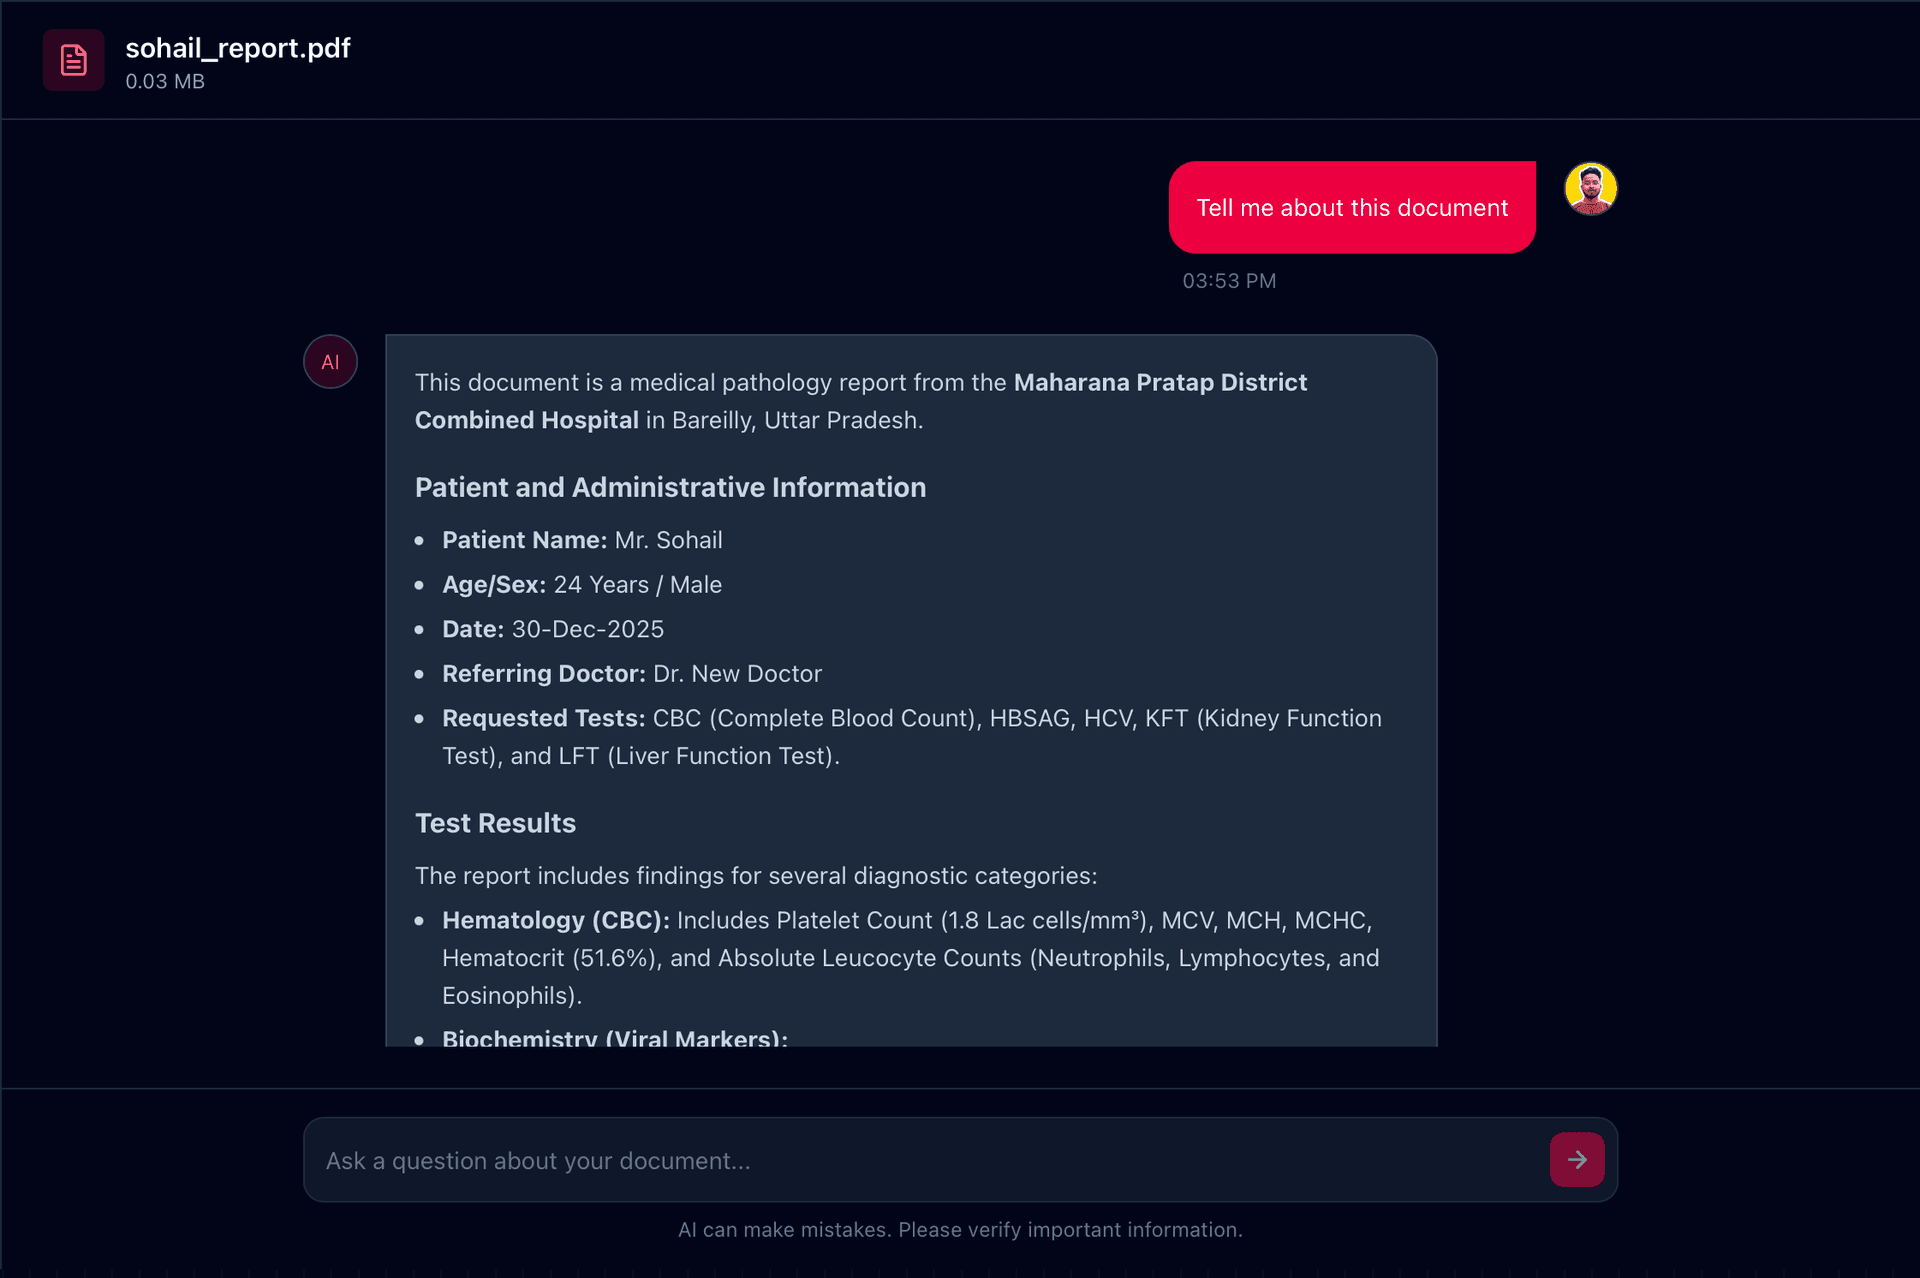Click the Tell me about this document bubble

pos(1352,207)
